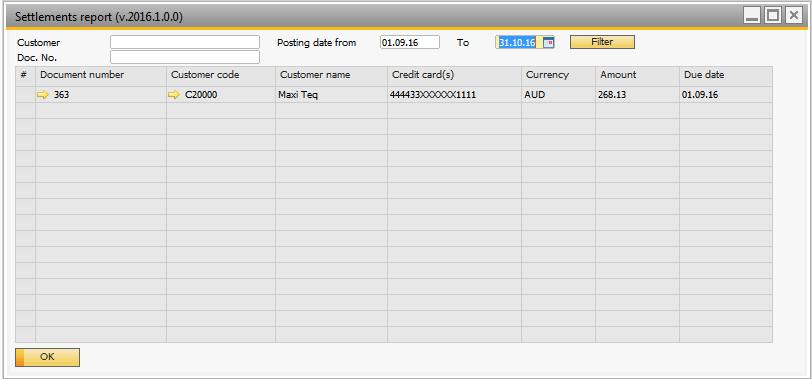
Task: Sort by Credit card(s) column header
Action: pos(455,76)
